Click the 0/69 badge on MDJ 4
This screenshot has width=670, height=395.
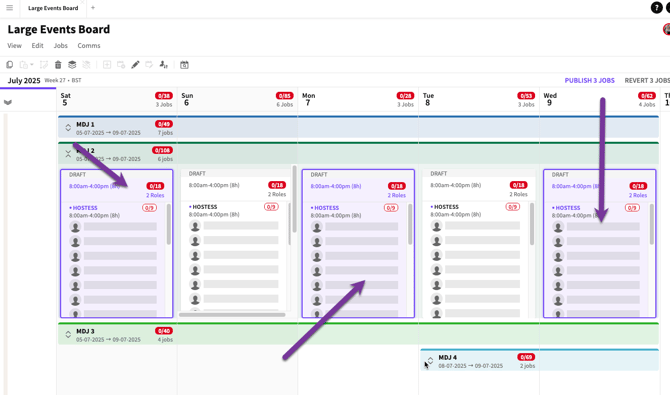tap(526, 357)
